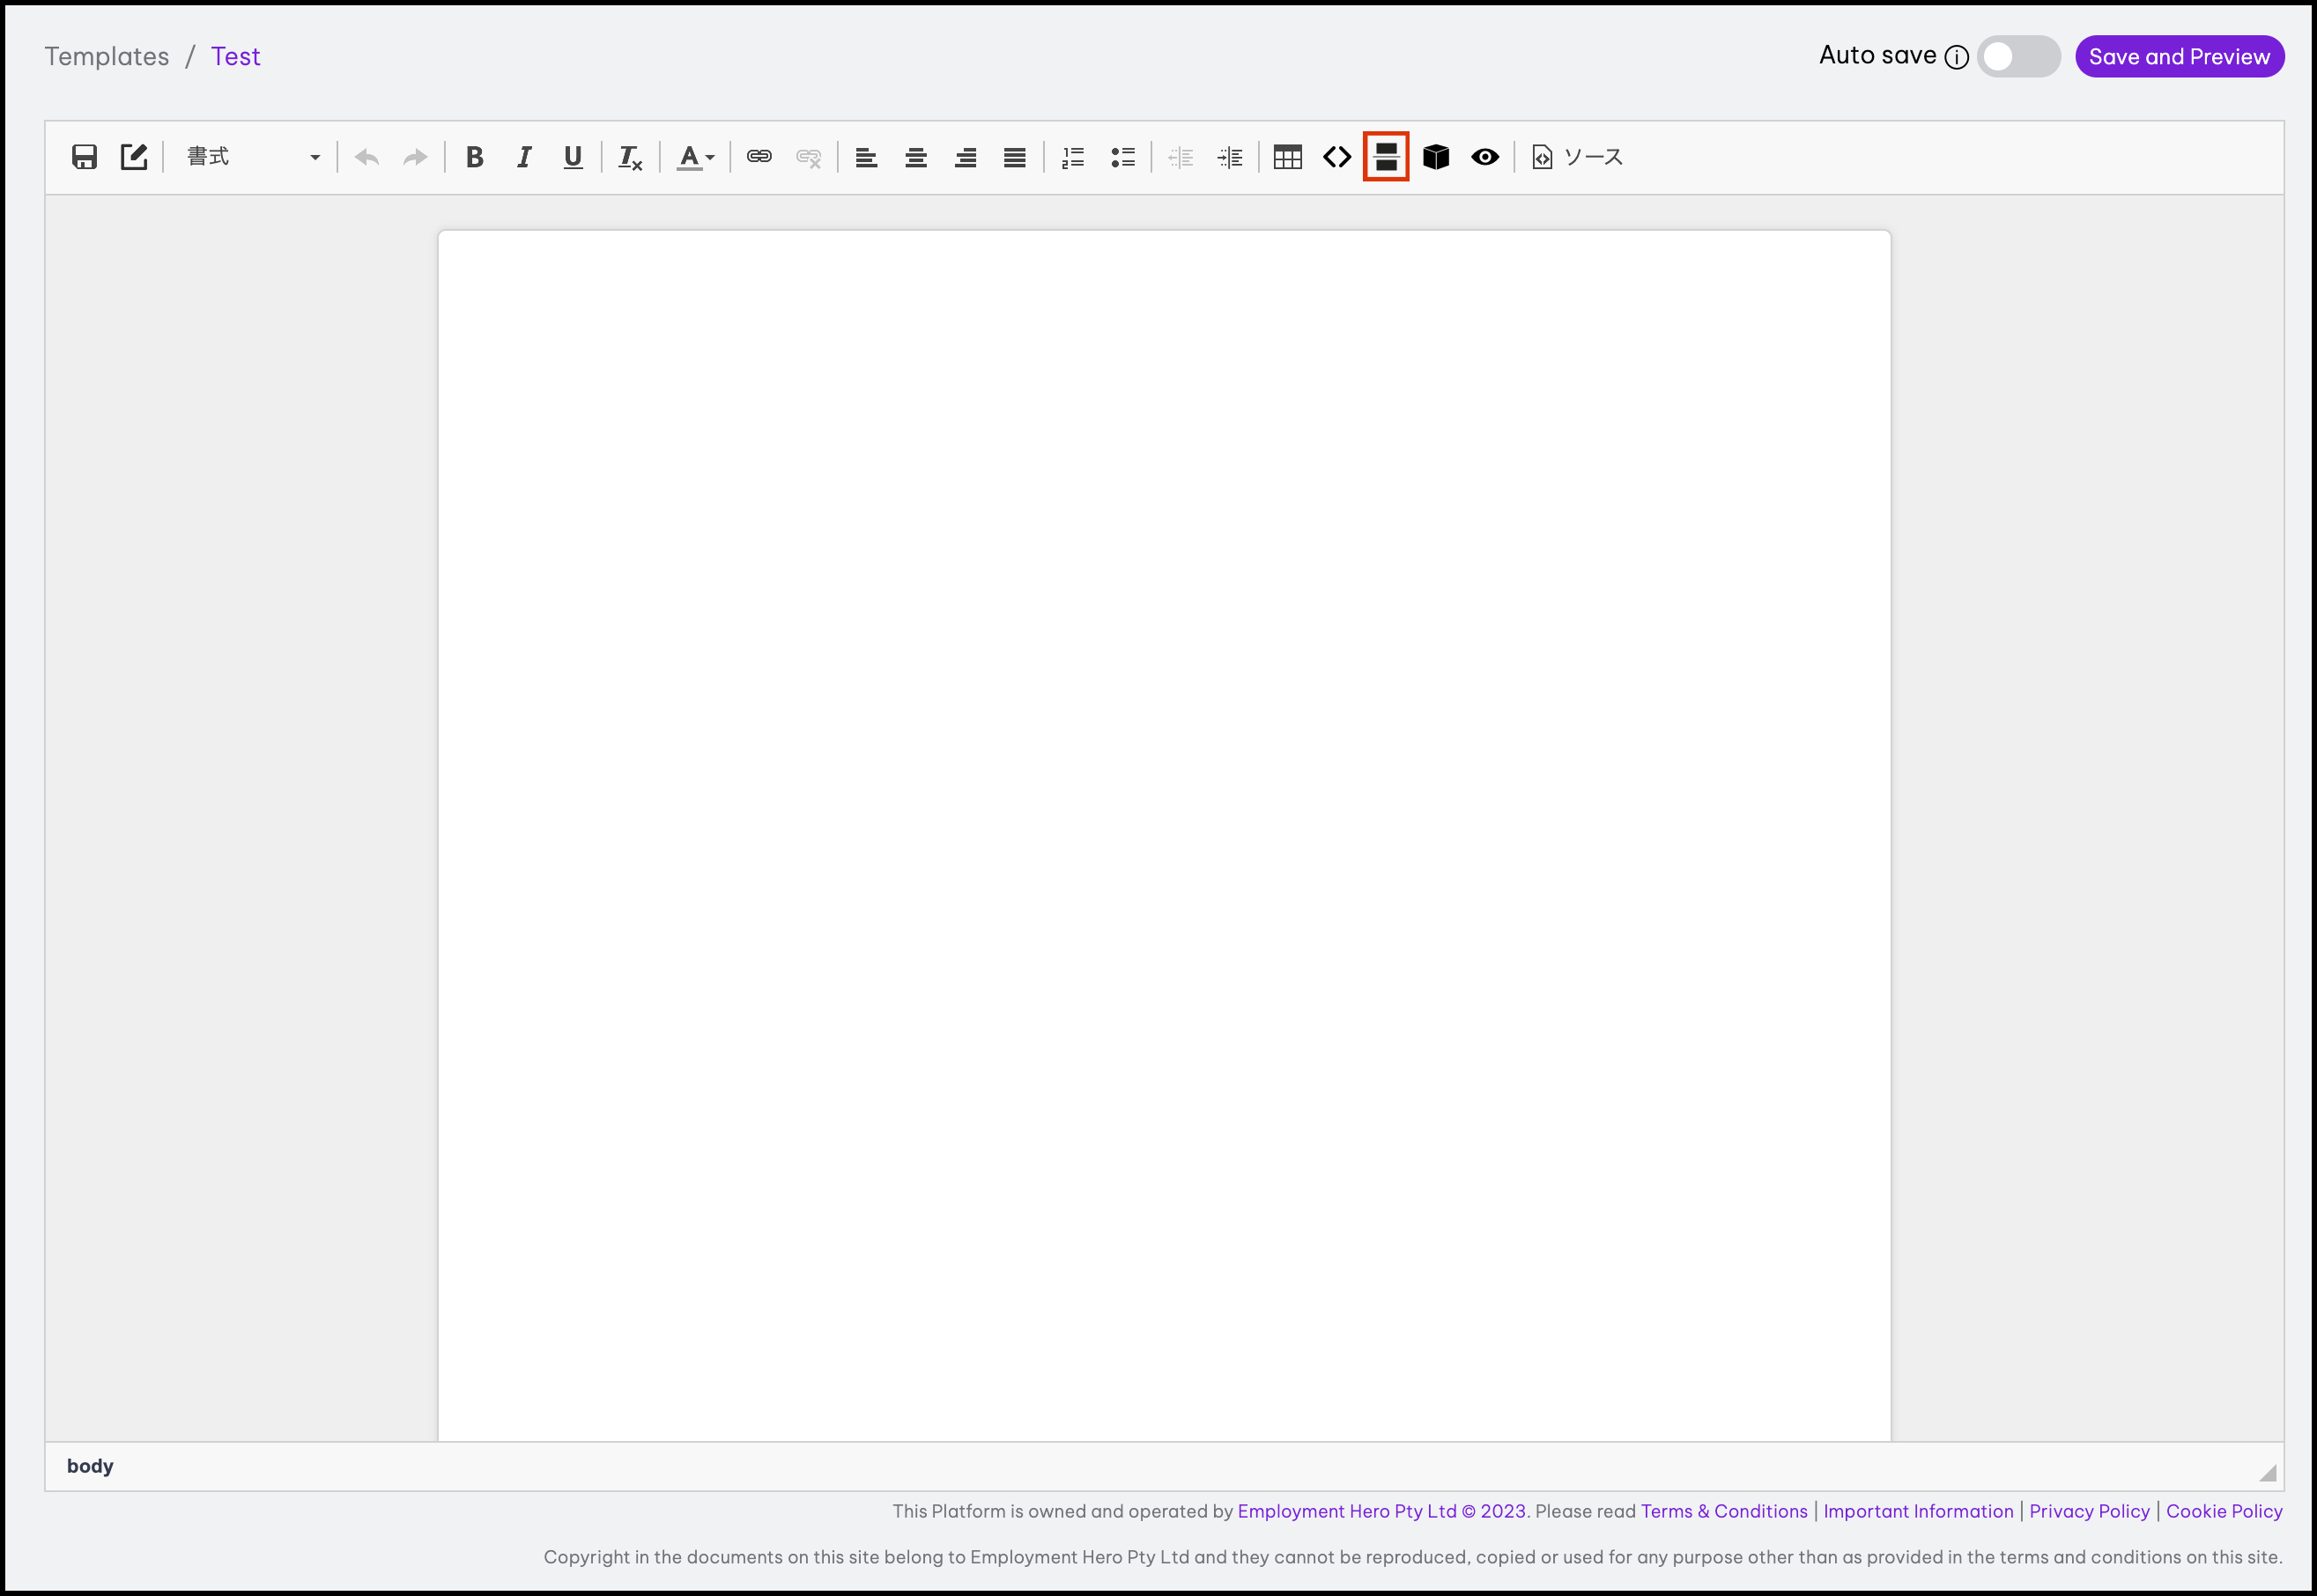The width and height of the screenshot is (2317, 1596).
Task: Toggle source view with ソース button
Action: click(x=1577, y=157)
